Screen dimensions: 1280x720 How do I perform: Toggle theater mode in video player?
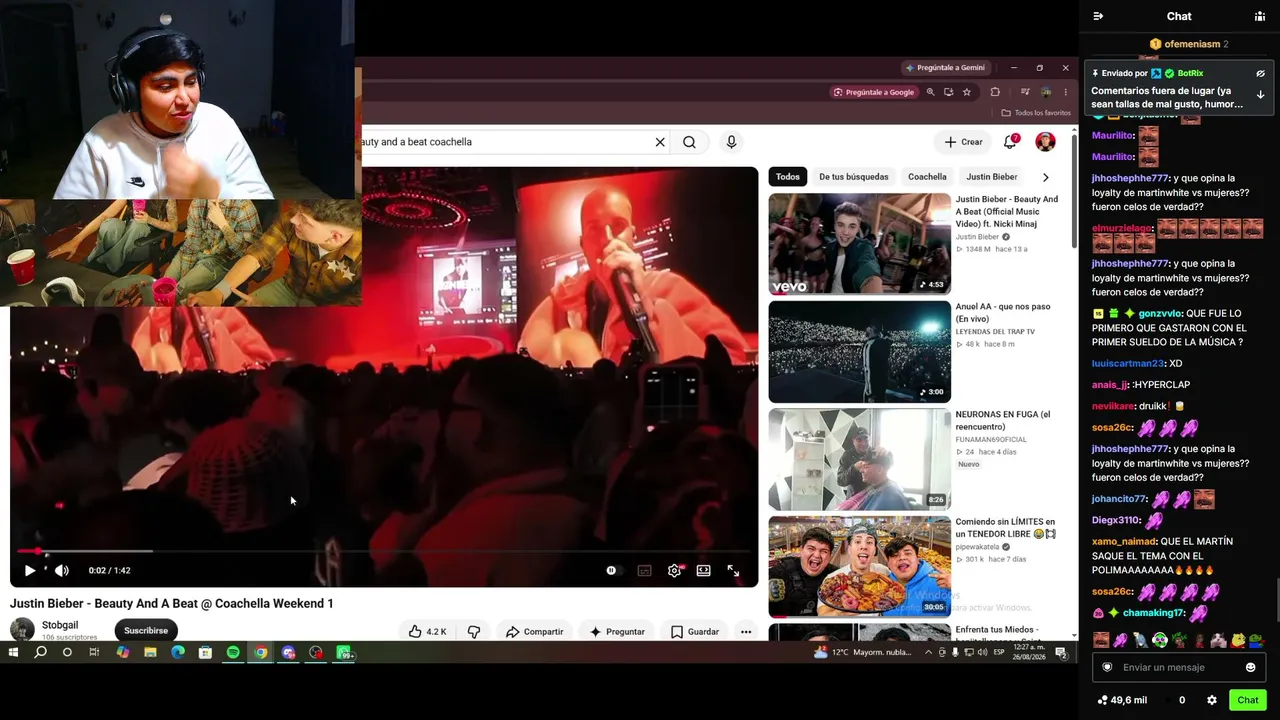point(704,570)
